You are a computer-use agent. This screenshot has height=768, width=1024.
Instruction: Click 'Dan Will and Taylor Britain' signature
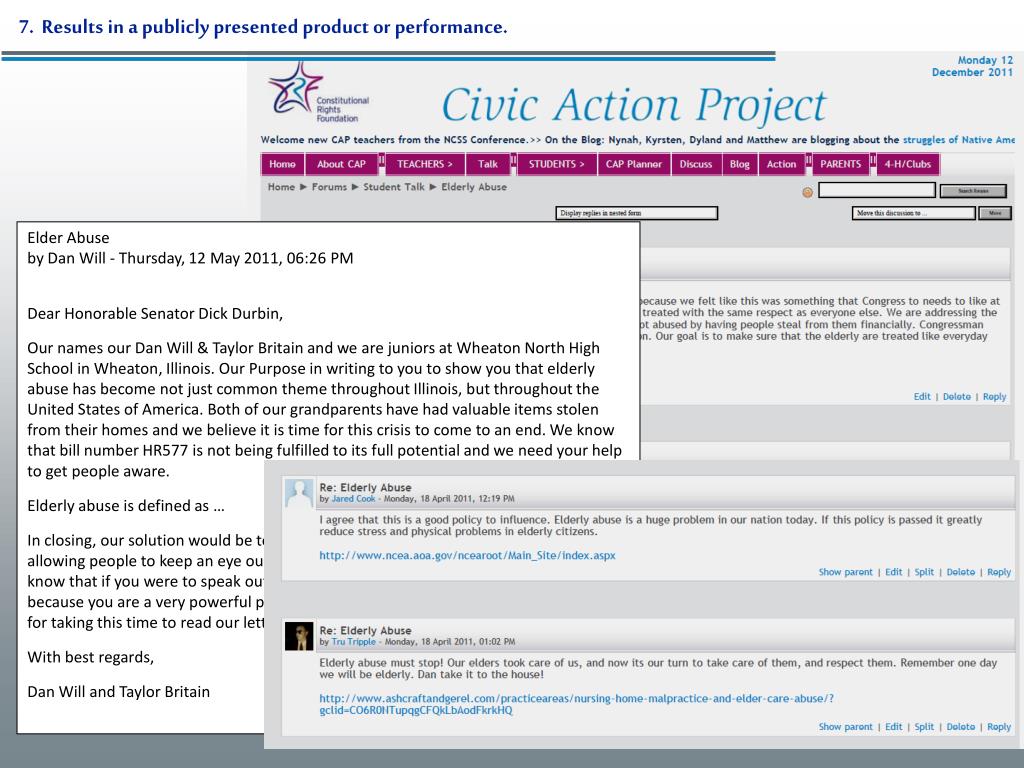click(118, 692)
